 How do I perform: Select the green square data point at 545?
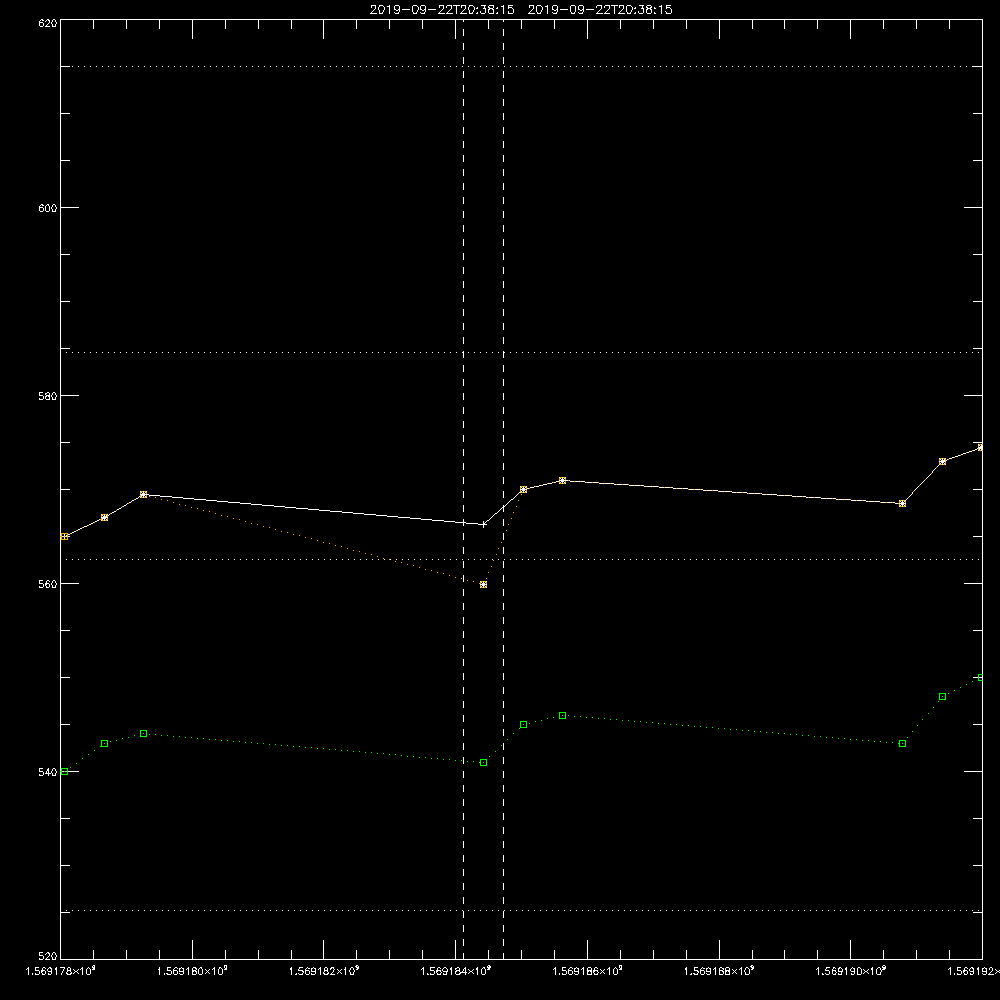pyautogui.click(x=524, y=724)
